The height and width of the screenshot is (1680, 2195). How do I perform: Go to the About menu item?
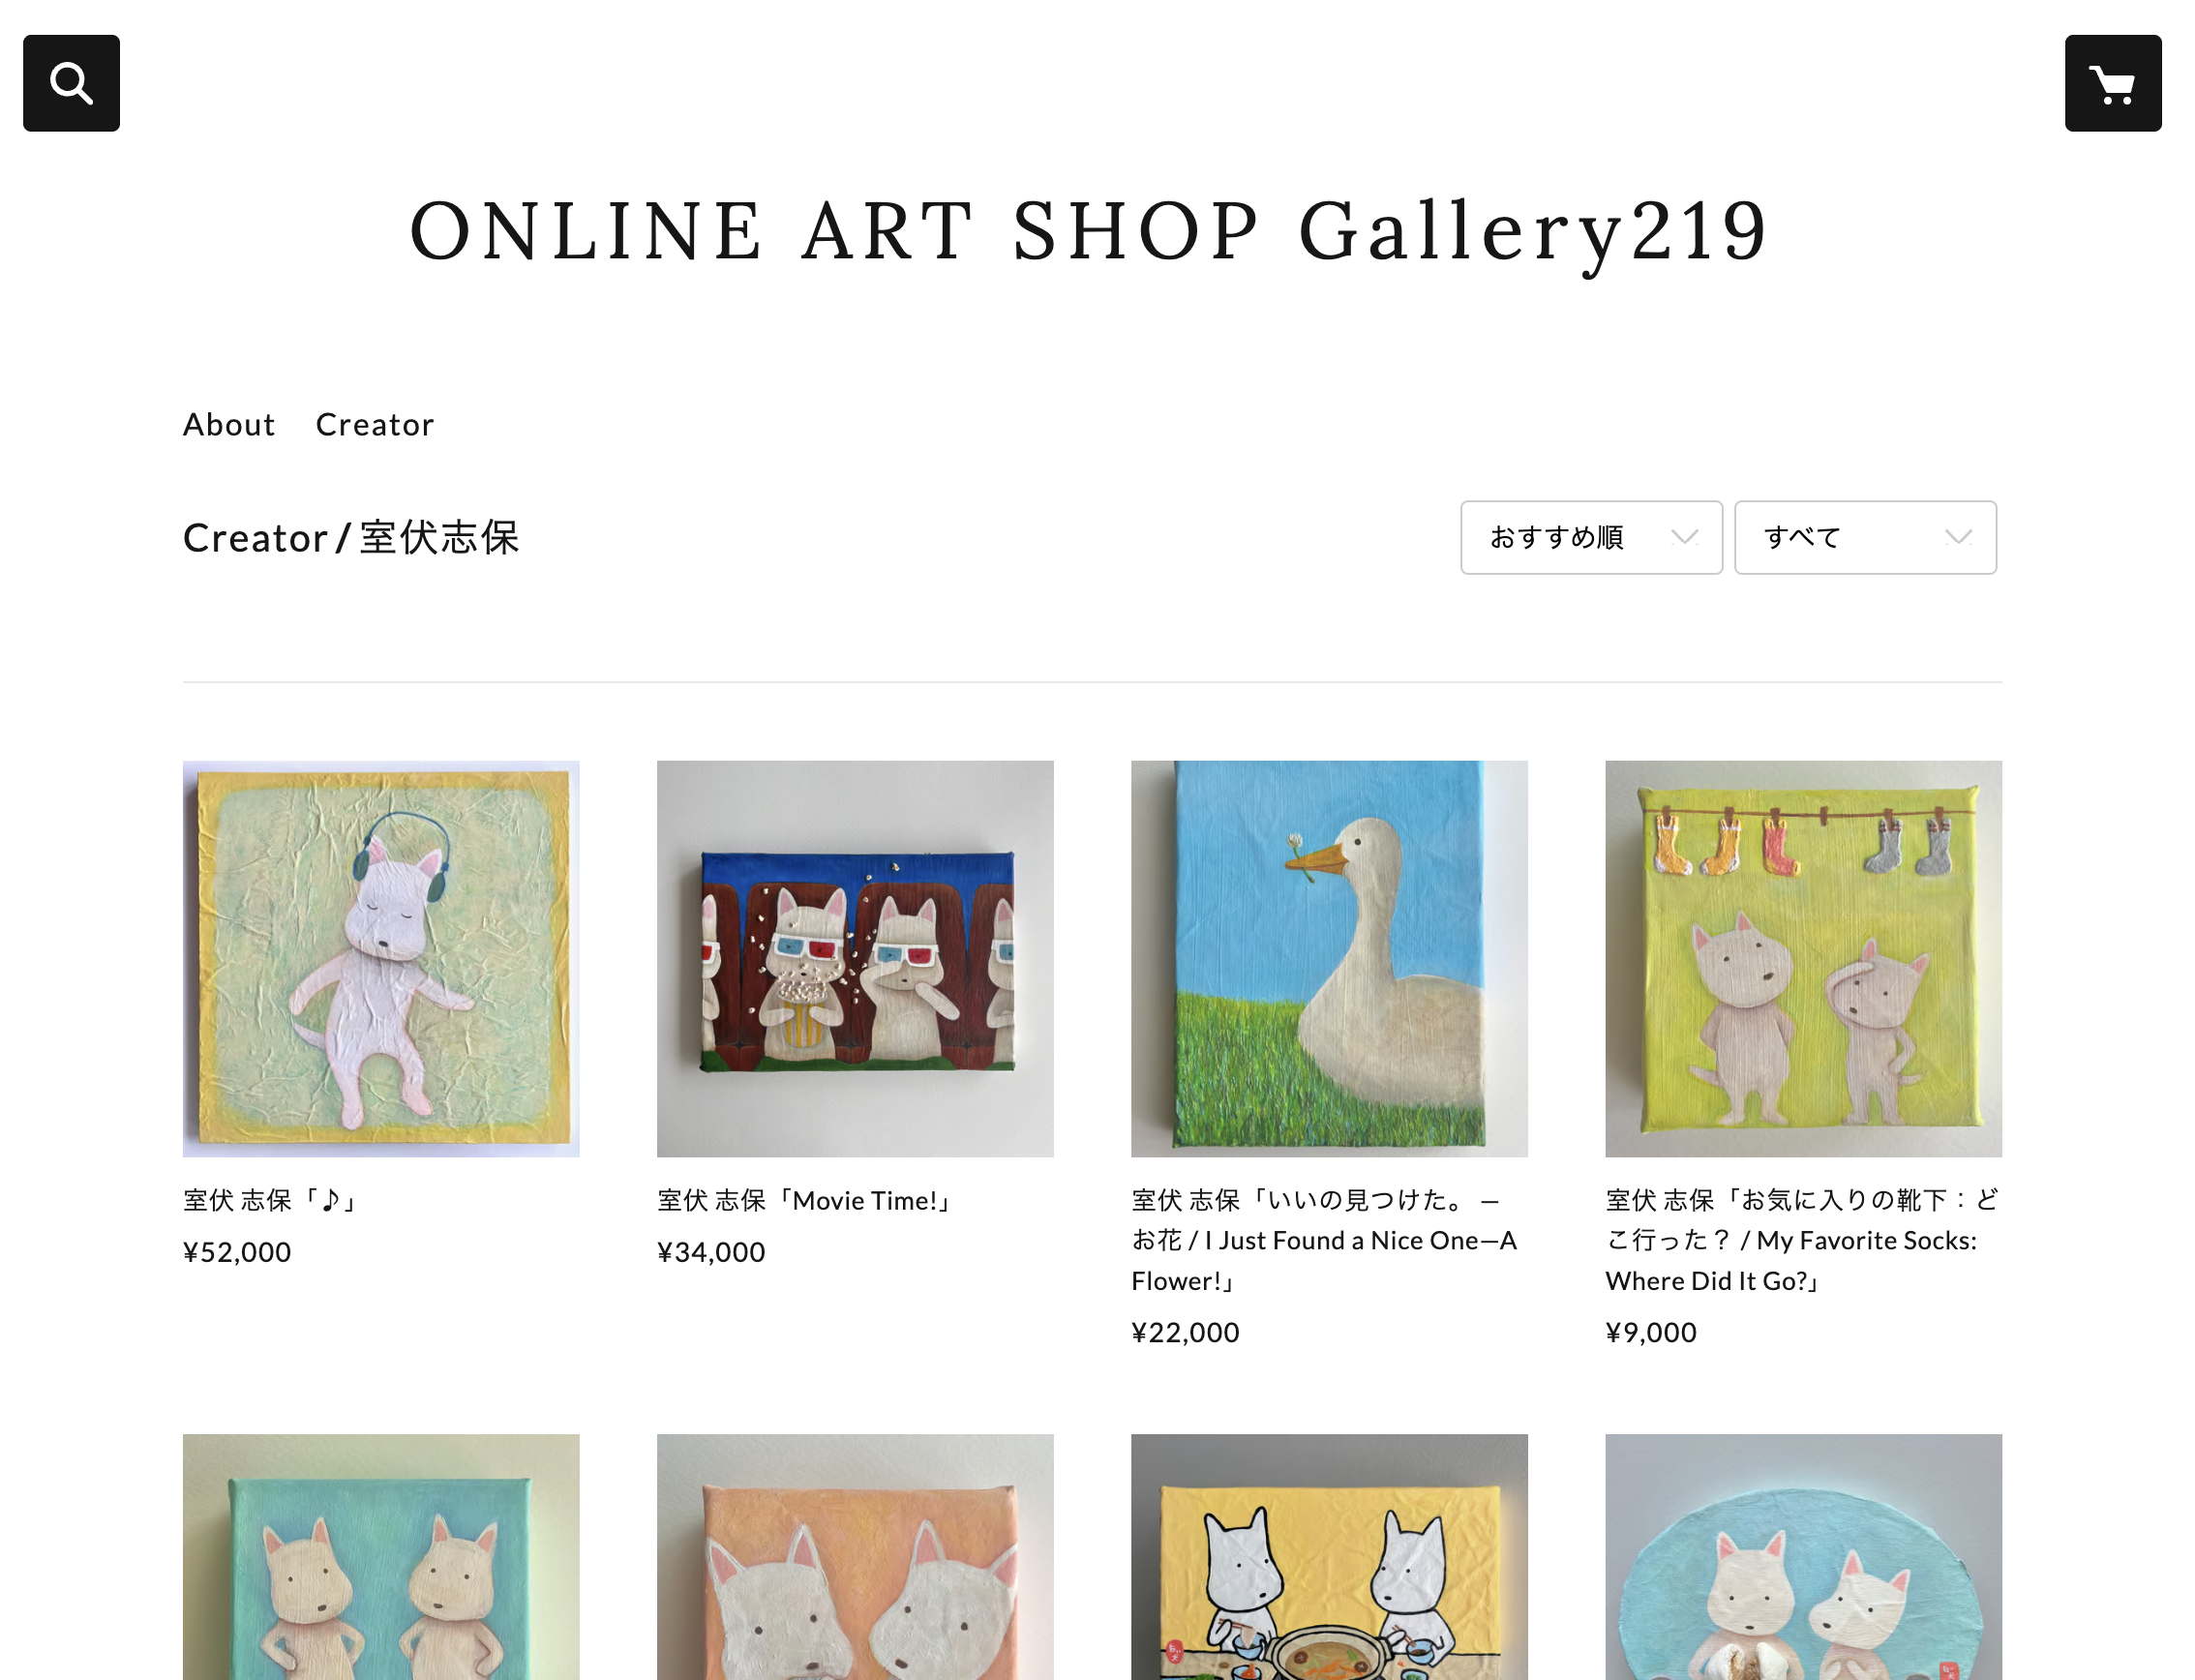pos(228,424)
